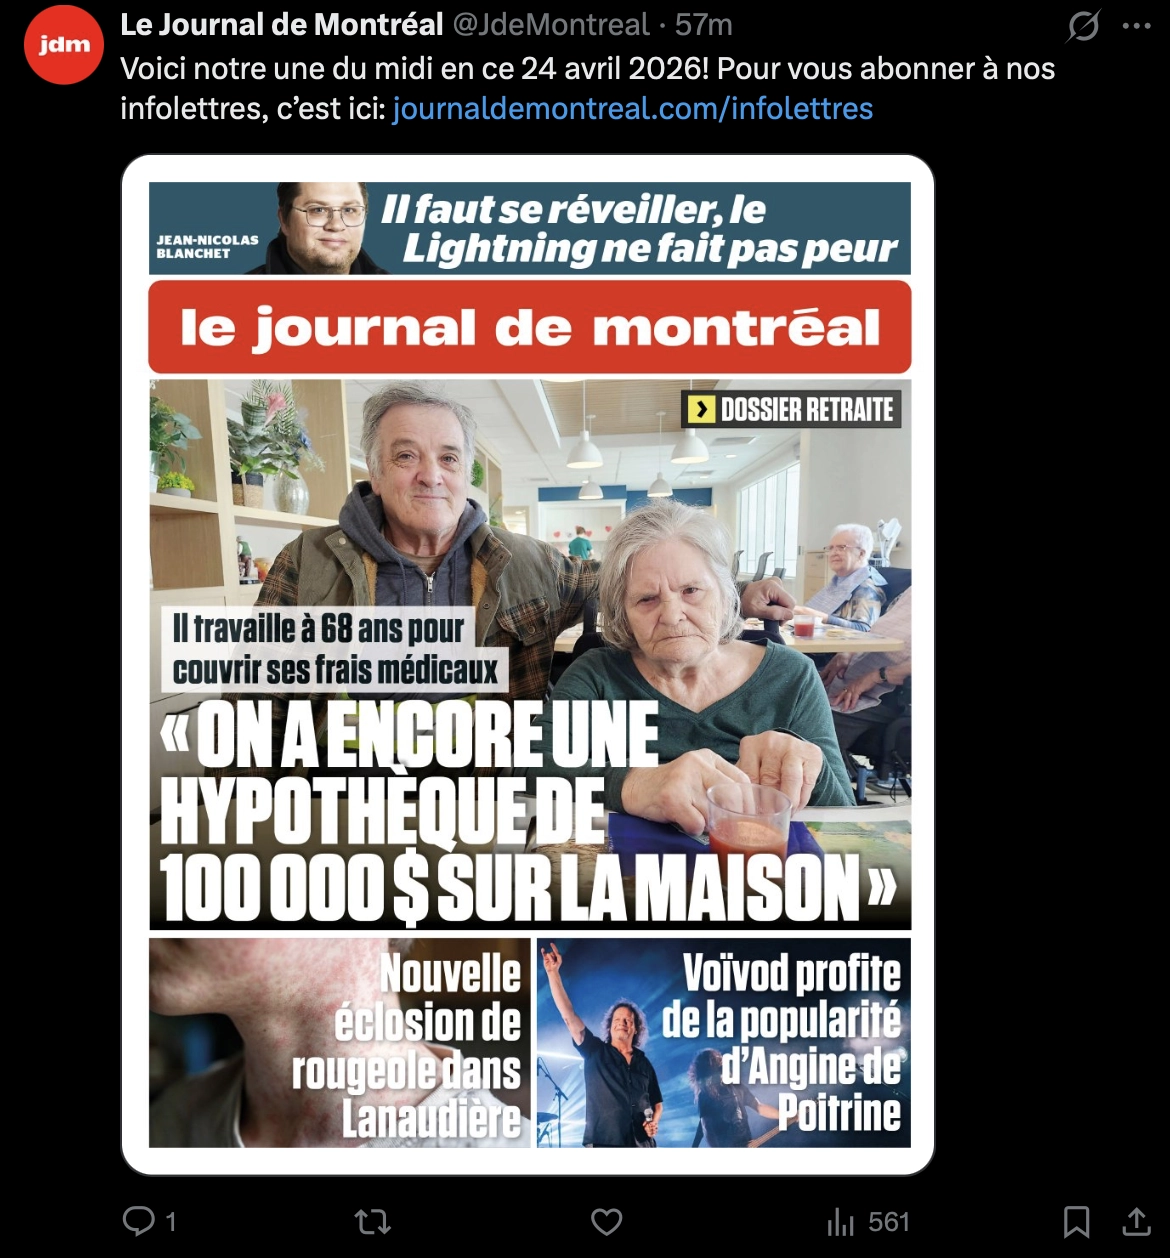Click the Voïvod profite de la popularité tile
Screen dimensions: 1170x1258
[x=724, y=1042]
